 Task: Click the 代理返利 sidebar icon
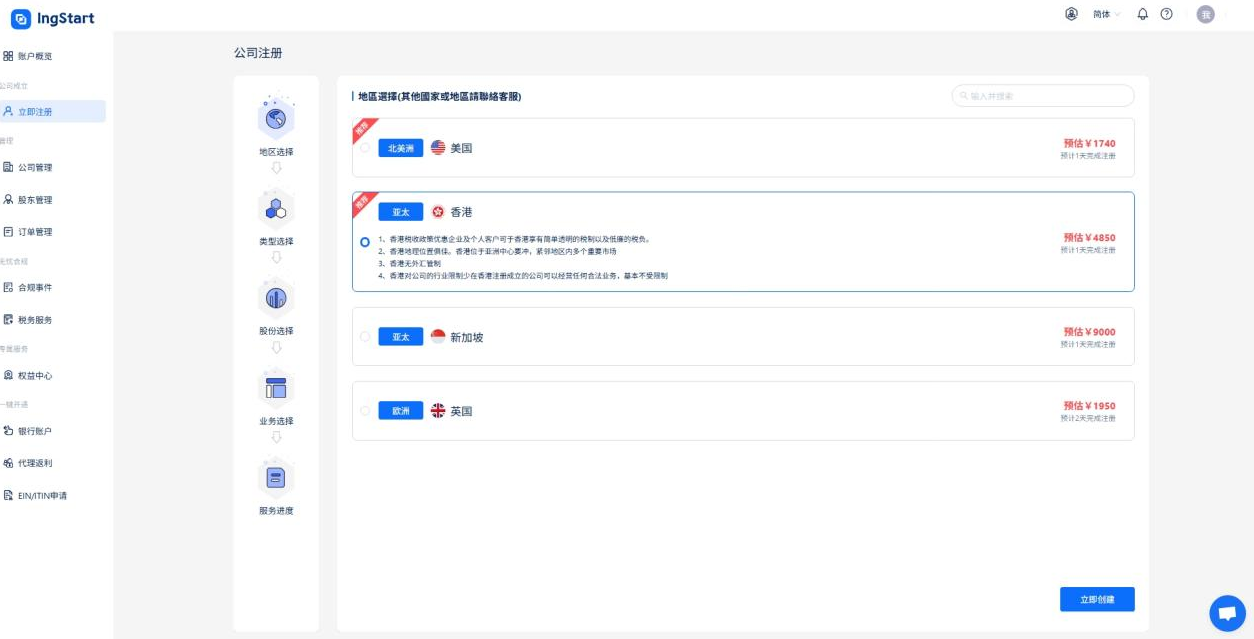[8, 463]
